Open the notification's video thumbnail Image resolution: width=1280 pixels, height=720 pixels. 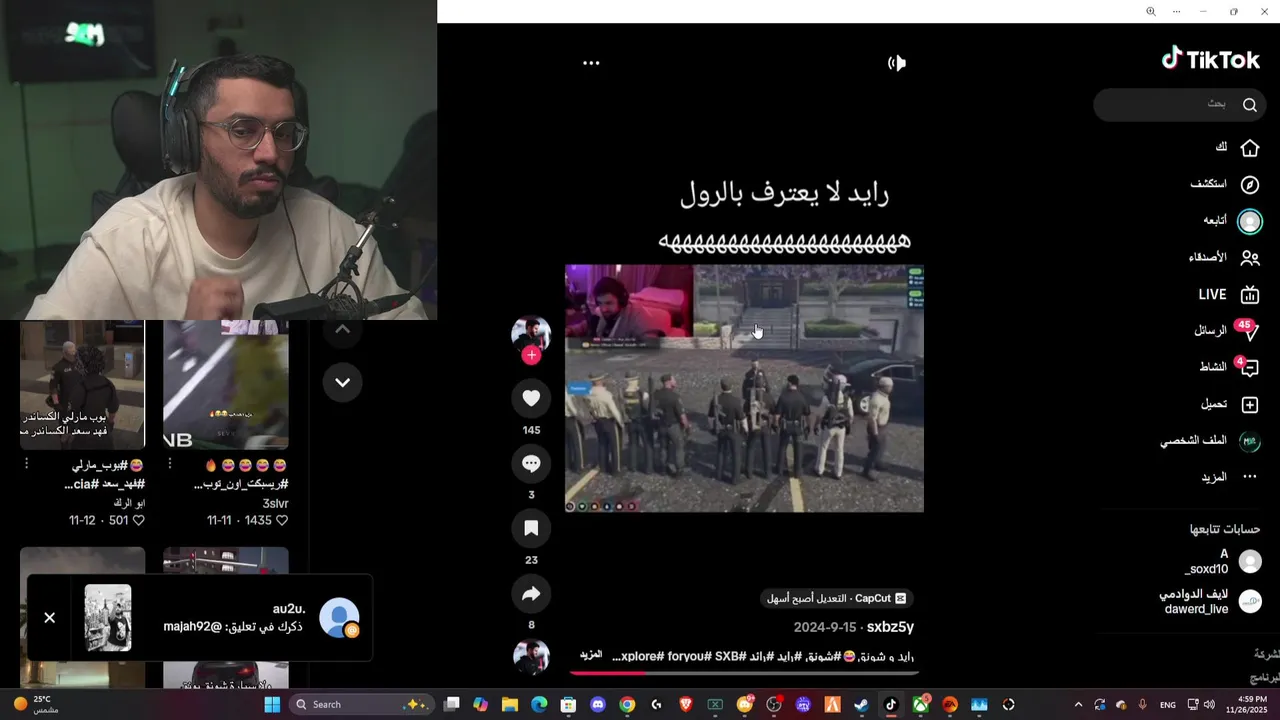(x=108, y=618)
